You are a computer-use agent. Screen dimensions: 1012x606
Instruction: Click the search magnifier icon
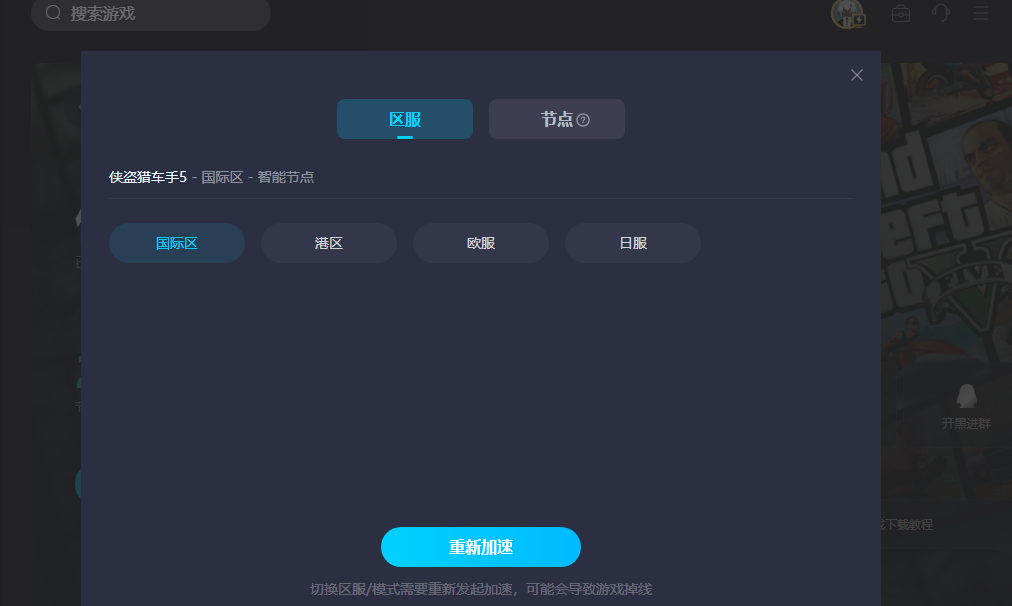[x=54, y=13]
